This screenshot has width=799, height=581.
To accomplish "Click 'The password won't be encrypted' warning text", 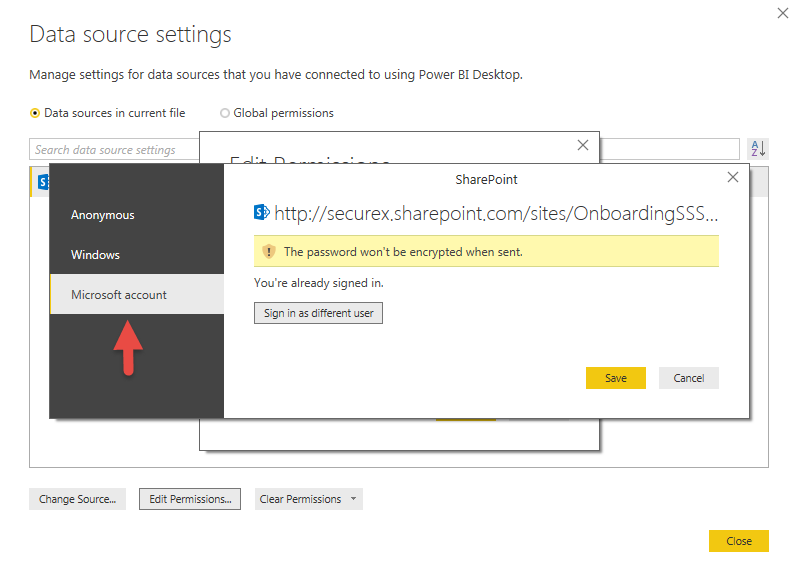I will pyautogui.click(x=403, y=252).
